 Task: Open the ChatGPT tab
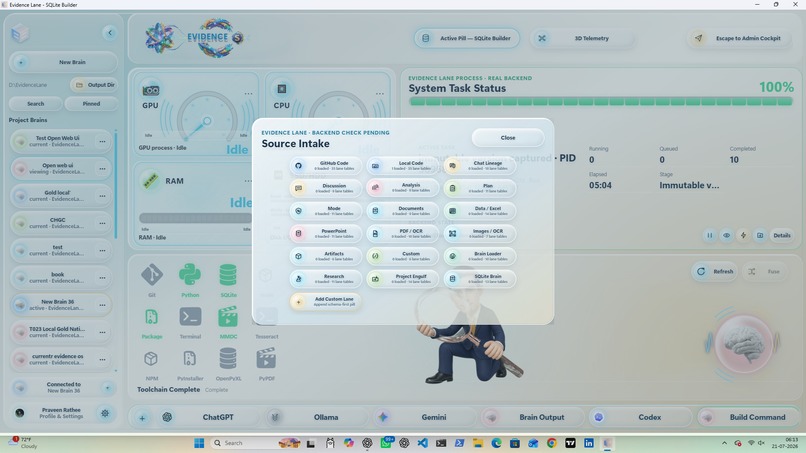(208, 418)
